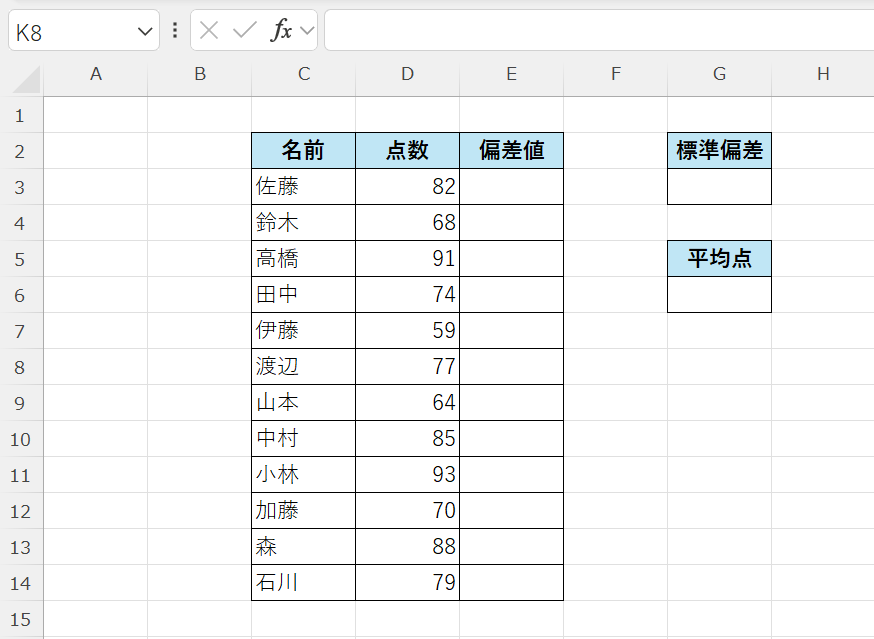Expand the Name Box dropdown arrow

click(x=144, y=32)
